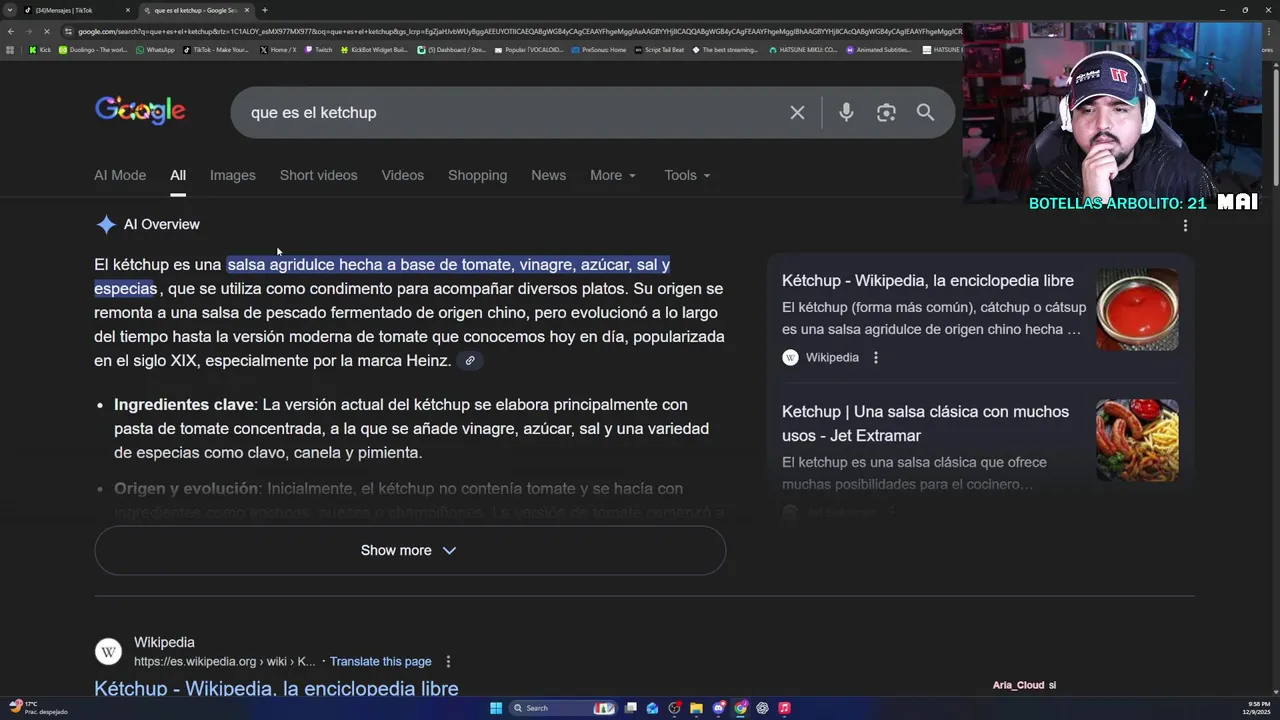The image size is (1280, 720).
Task: Open File Explorer from the taskbar
Action: (x=696, y=708)
